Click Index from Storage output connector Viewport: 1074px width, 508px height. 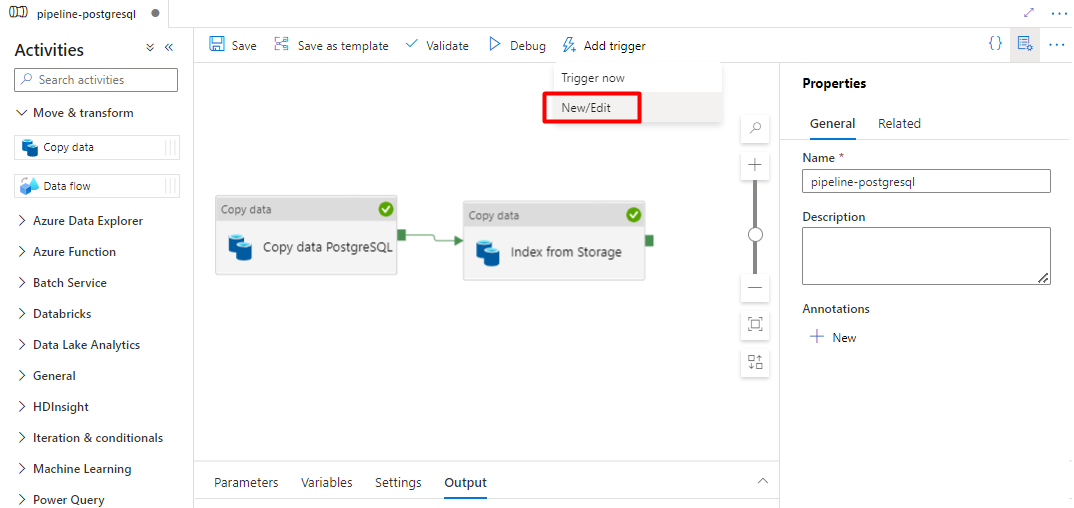tap(649, 240)
